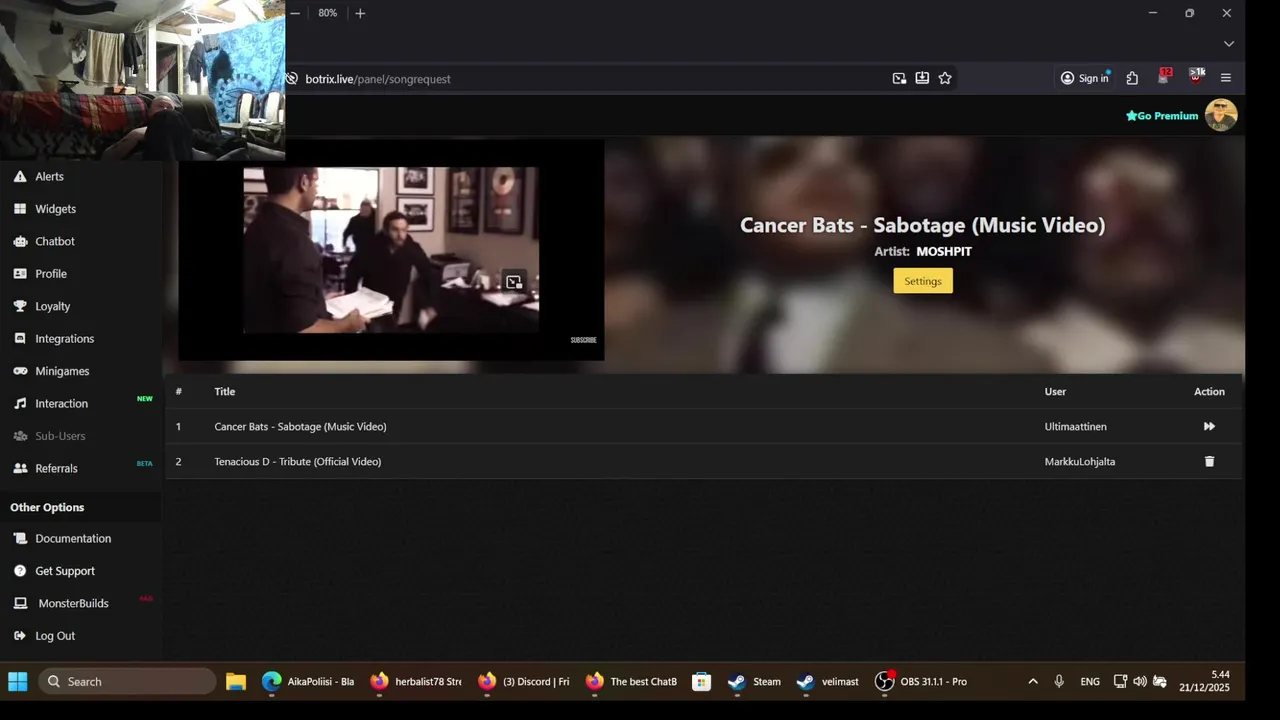Click the extension icon with >1k badge
Screen dimensions: 1280x720
[x=1196, y=77]
